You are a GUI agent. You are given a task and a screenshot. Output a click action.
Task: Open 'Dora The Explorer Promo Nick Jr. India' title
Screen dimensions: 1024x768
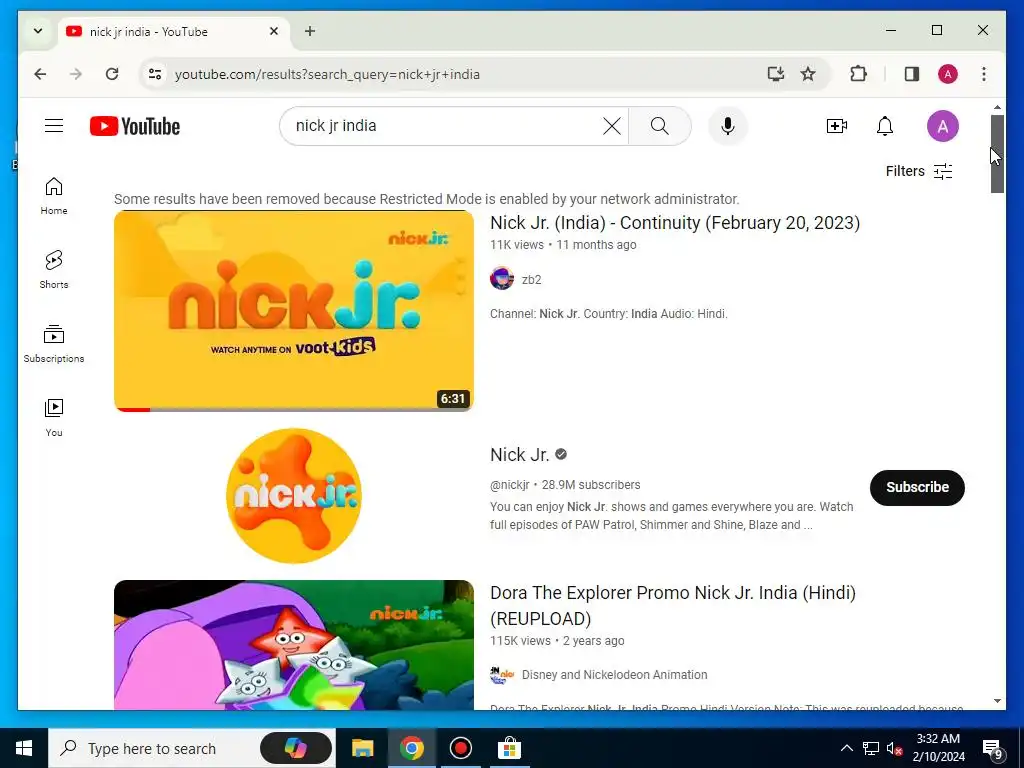[x=673, y=605]
